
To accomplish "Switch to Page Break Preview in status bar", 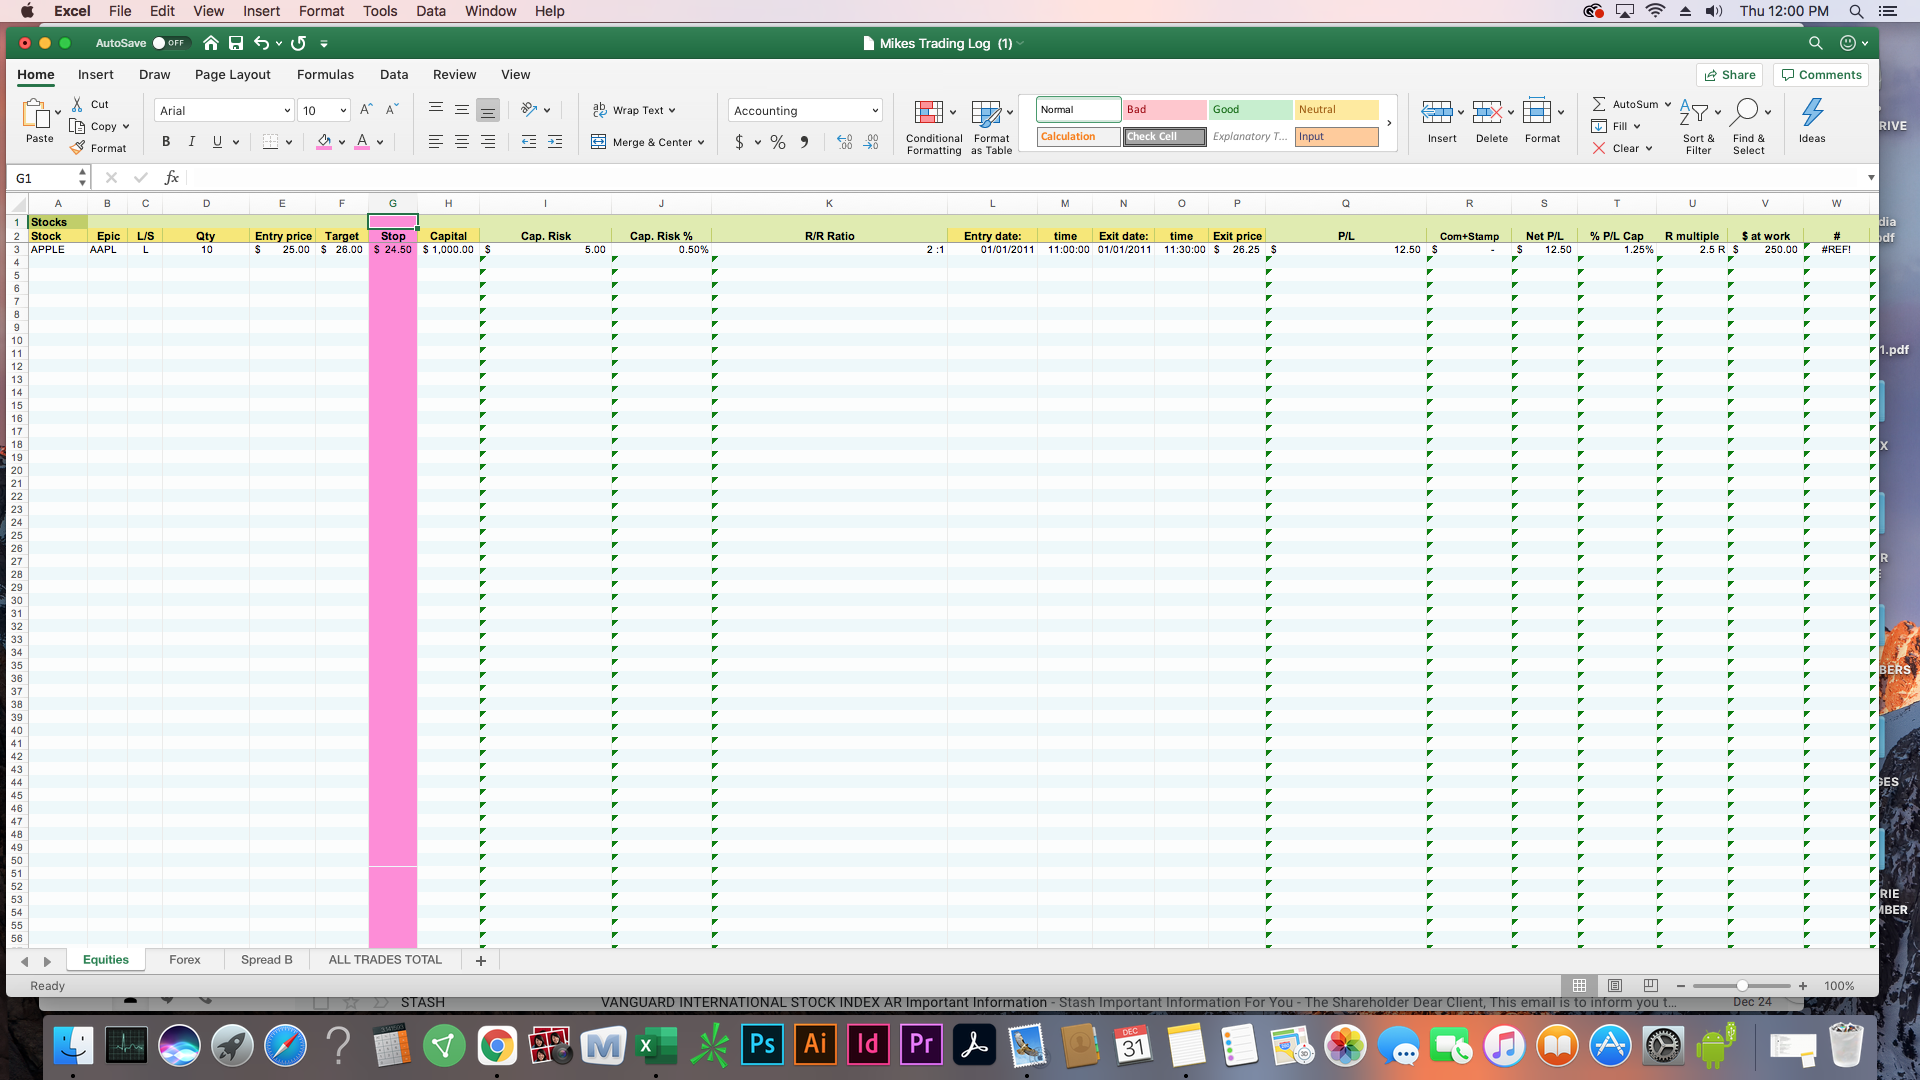I will tap(1651, 986).
